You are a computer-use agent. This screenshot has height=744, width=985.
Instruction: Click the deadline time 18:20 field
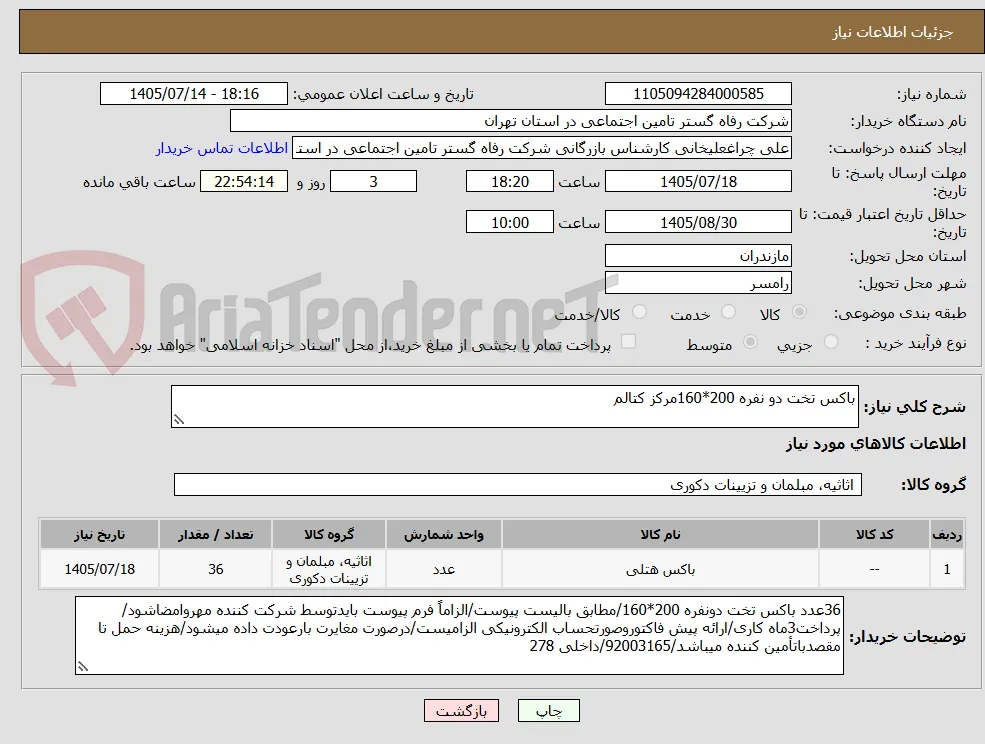[509, 182]
